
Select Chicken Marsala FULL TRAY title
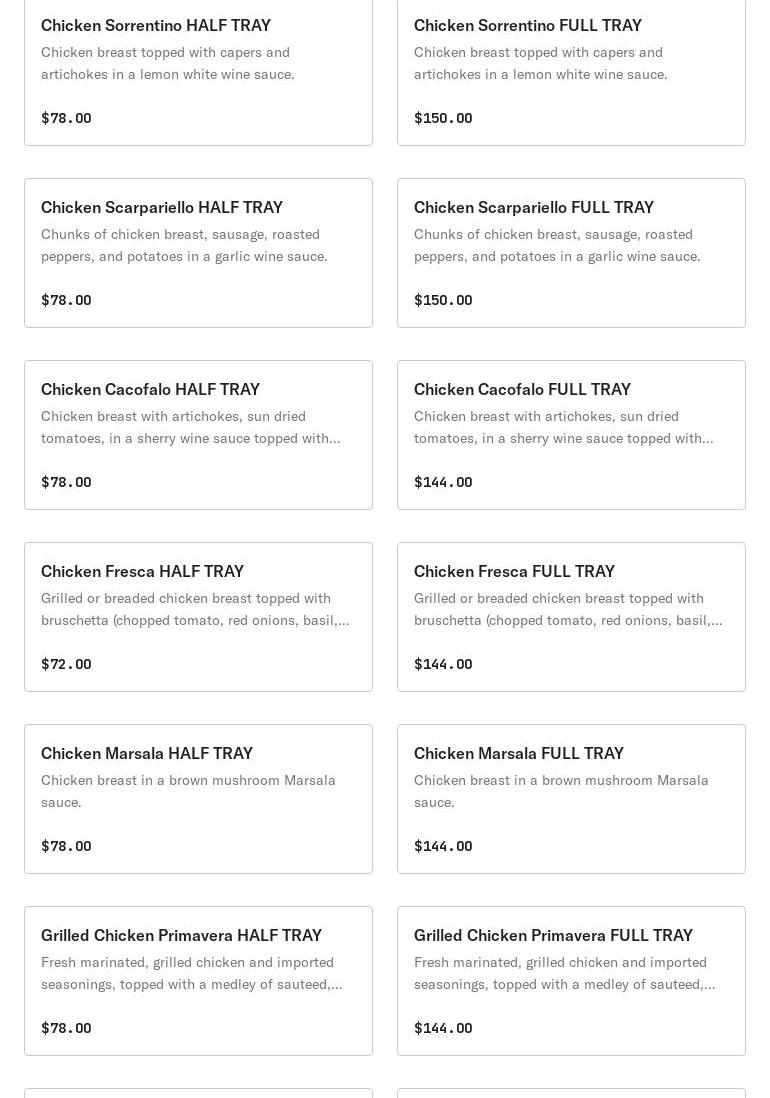pos(519,753)
